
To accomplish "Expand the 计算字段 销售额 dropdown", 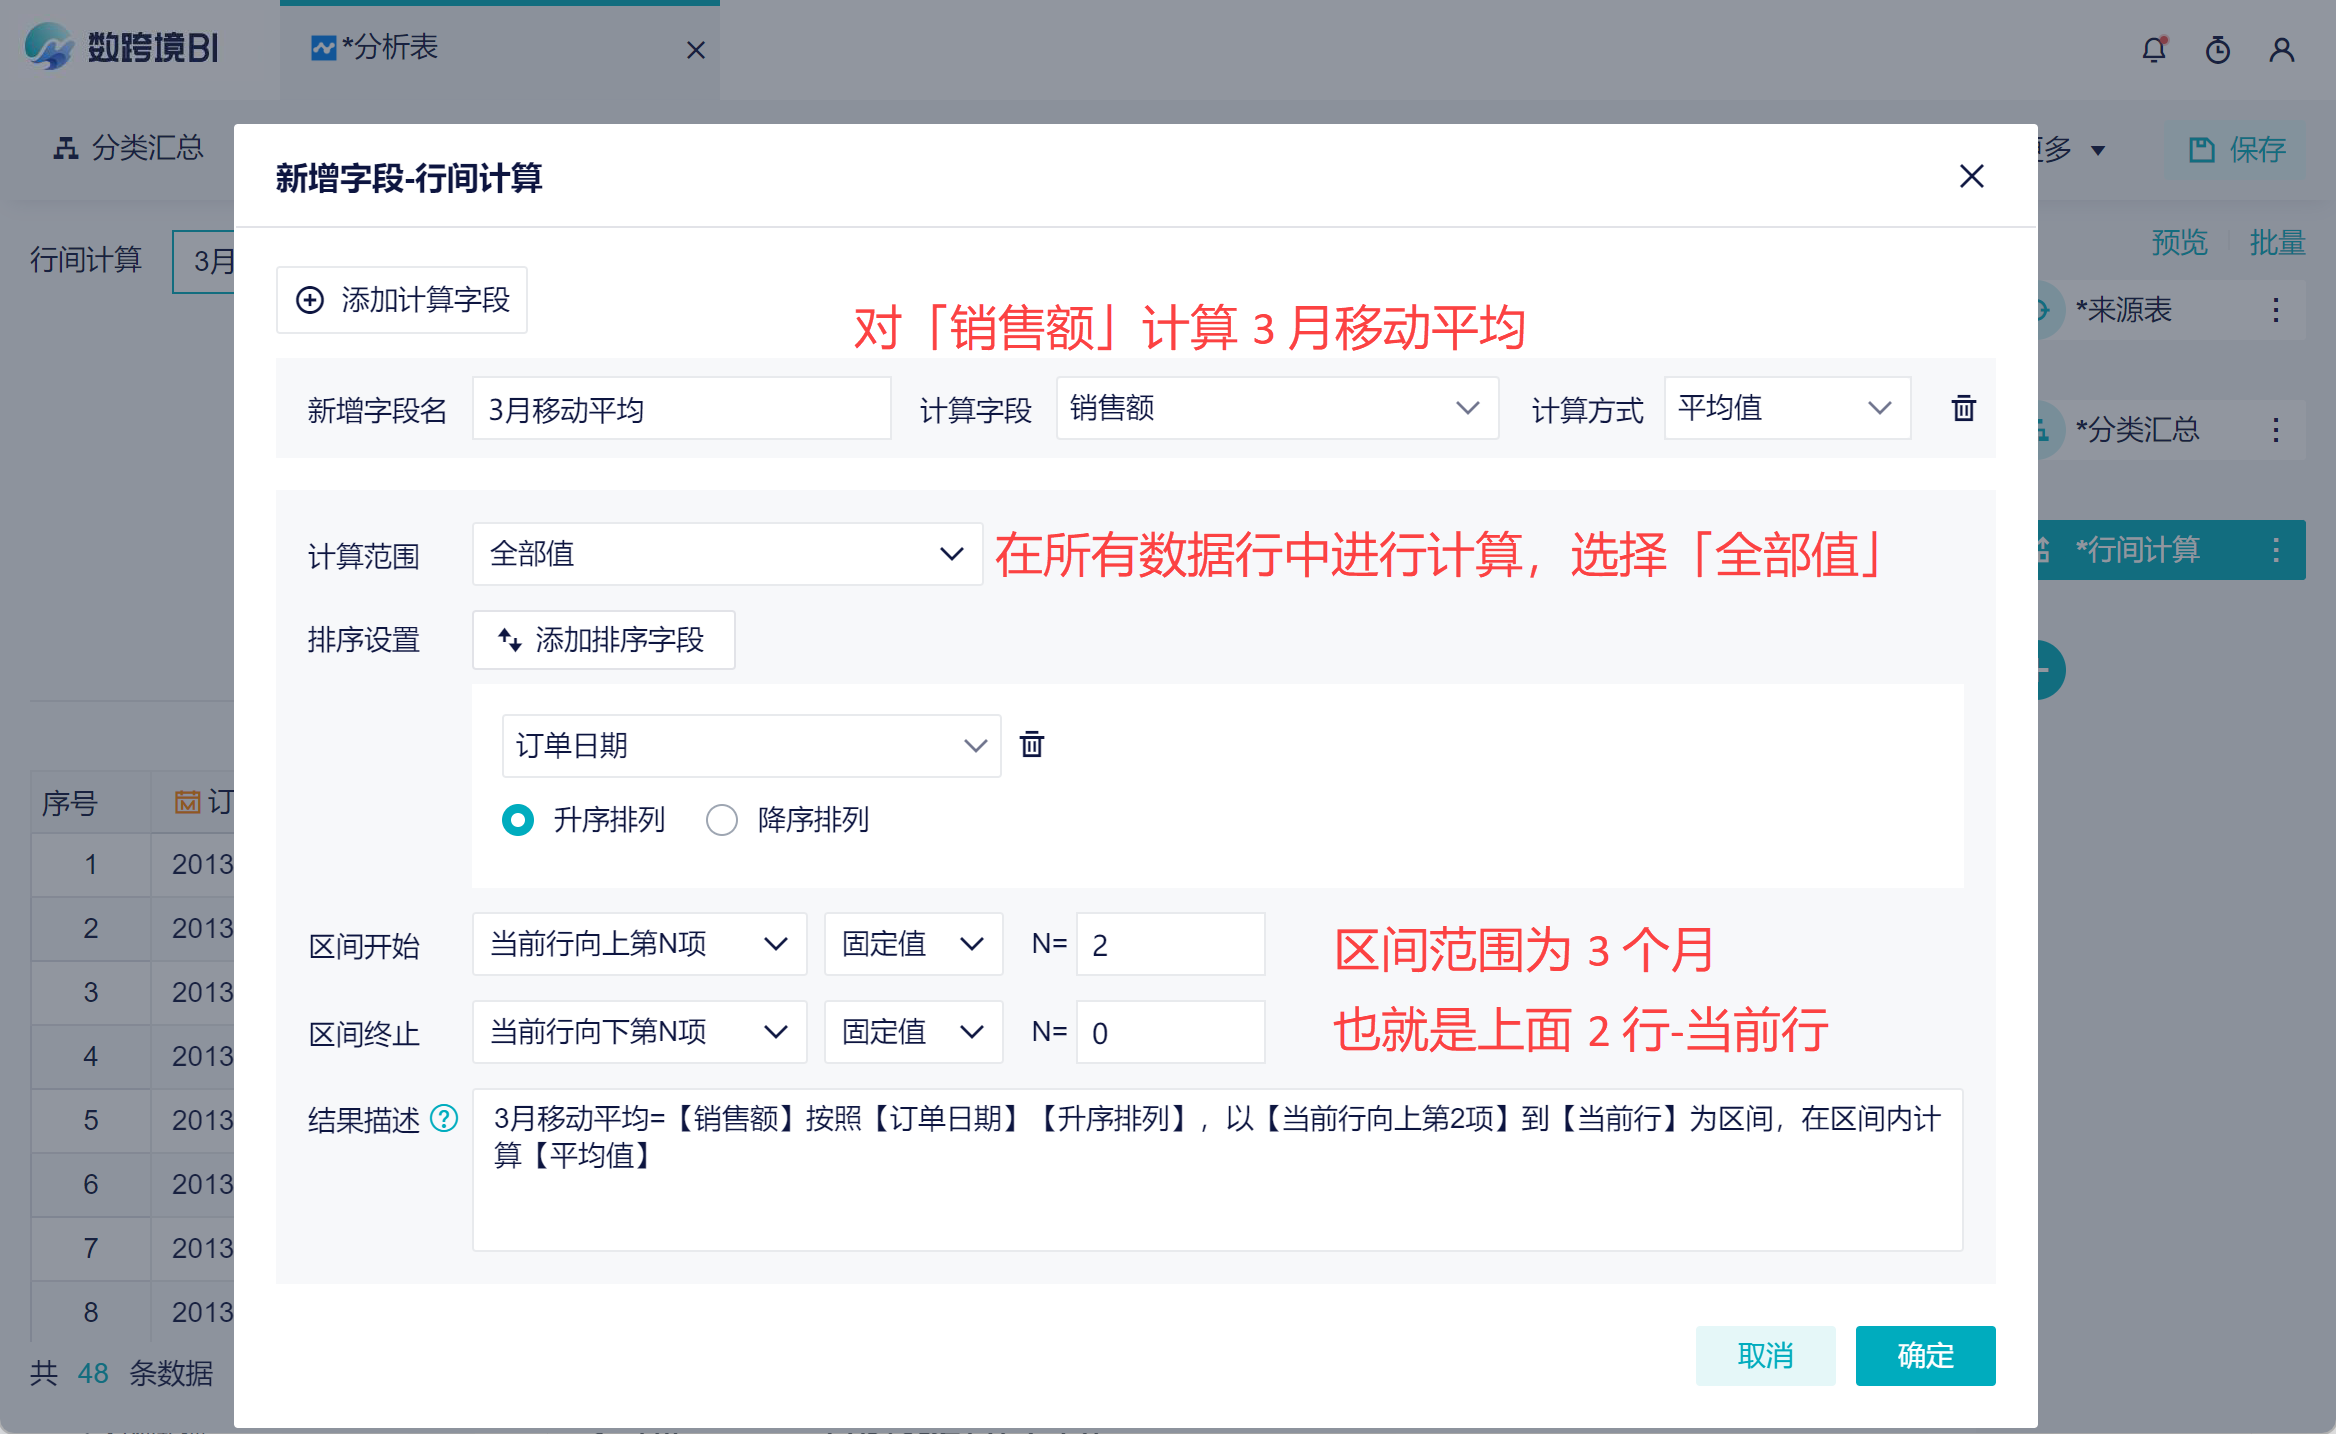I will [x=1276, y=408].
